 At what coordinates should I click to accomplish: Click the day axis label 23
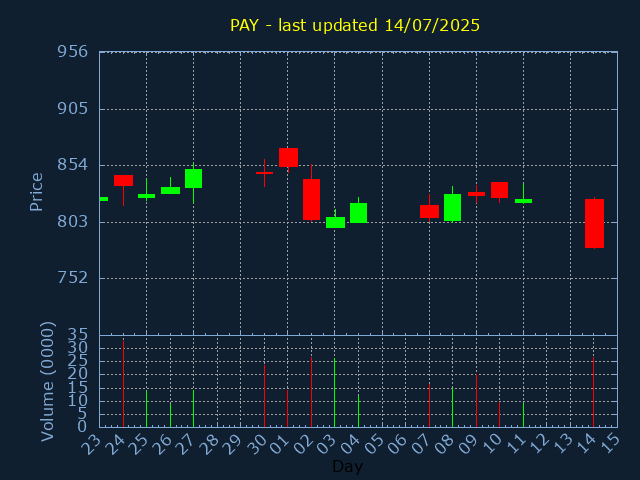(x=91, y=444)
